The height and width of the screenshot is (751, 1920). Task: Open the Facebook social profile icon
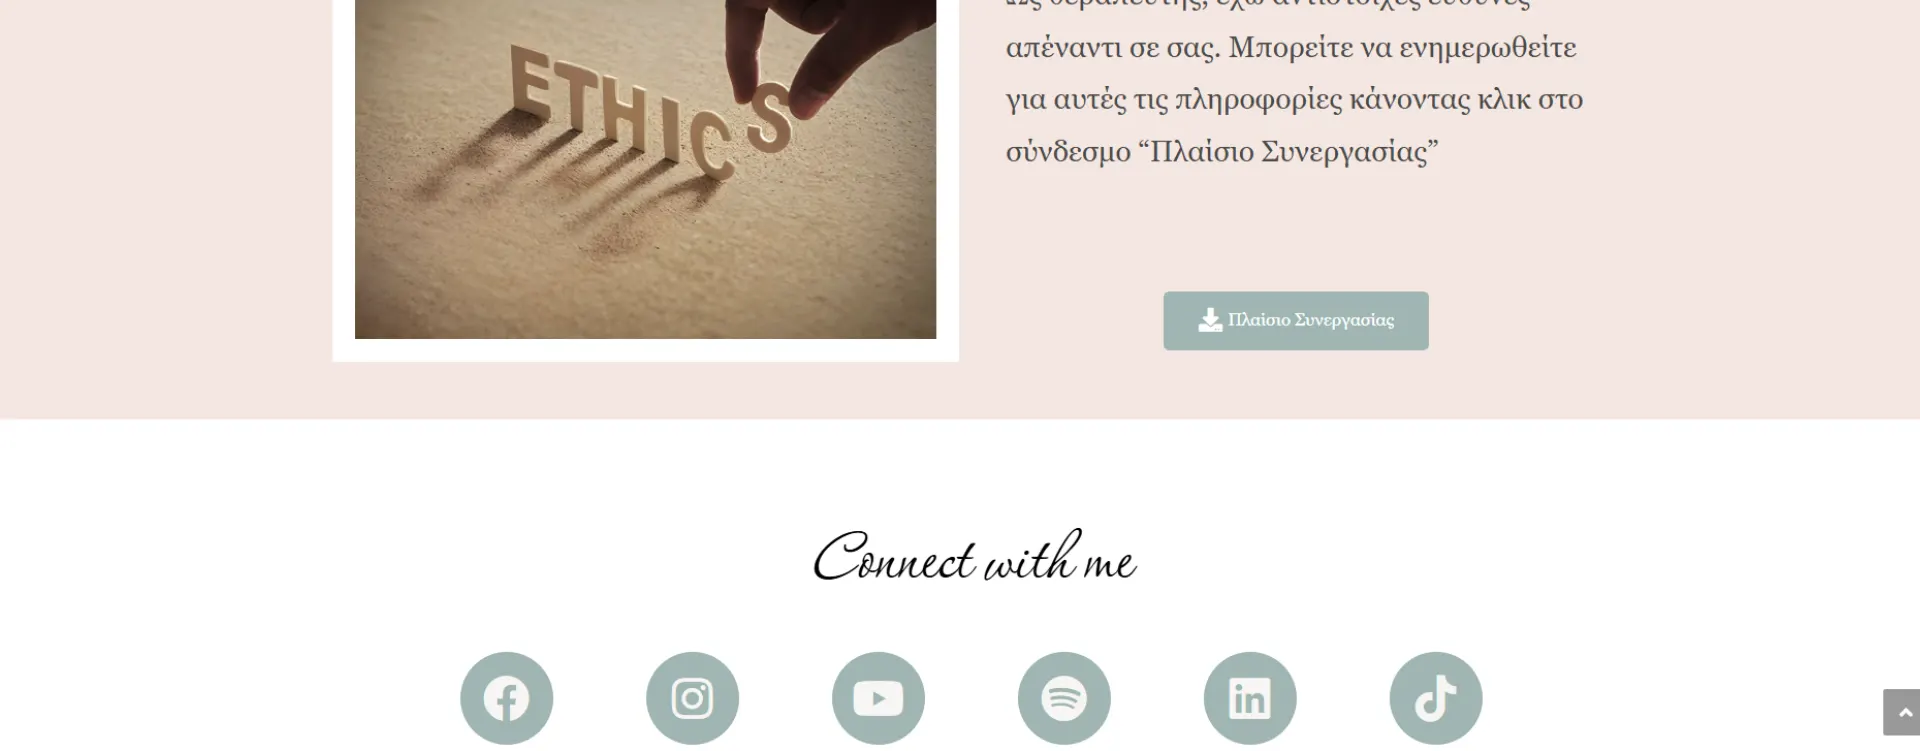tap(506, 698)
